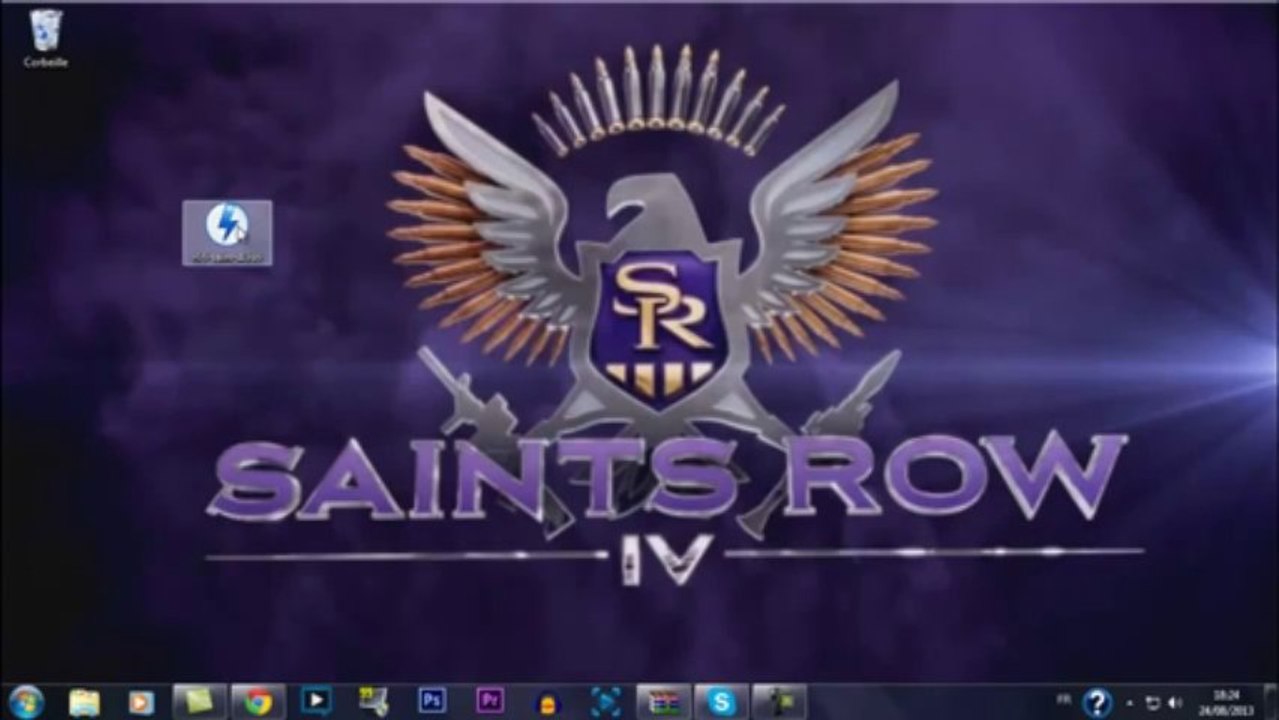Launch Windows Media Player from taskbar

(141, 703)
